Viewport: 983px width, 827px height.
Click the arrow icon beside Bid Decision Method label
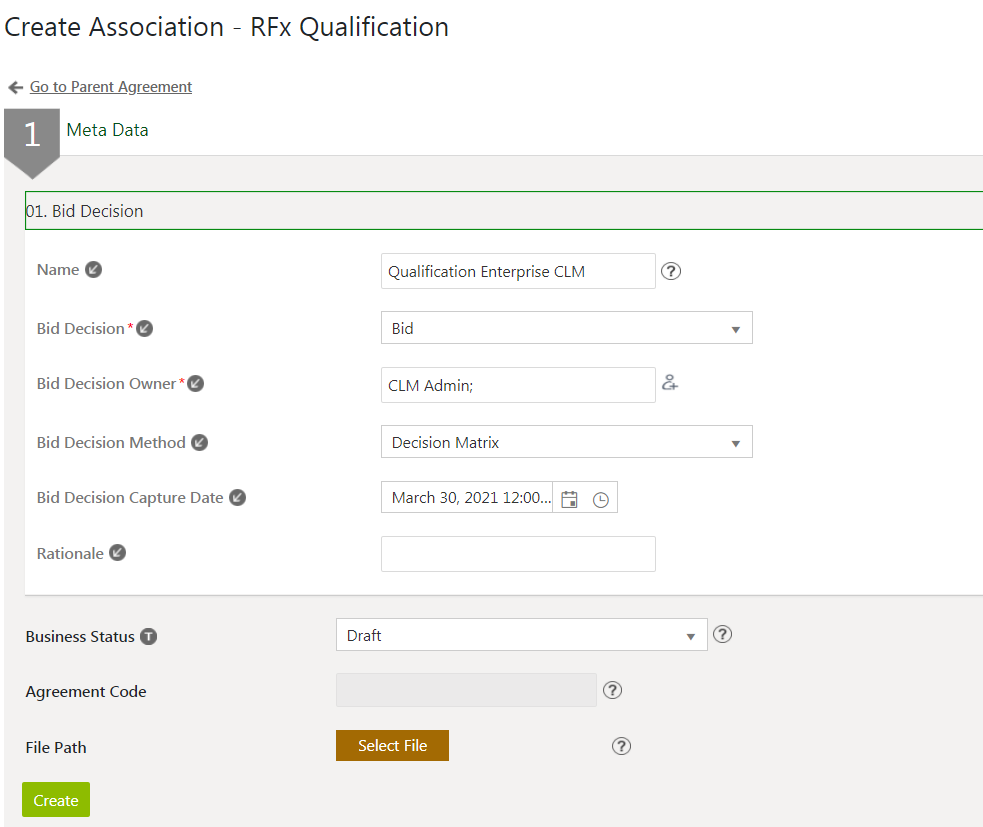coord(200,442)
